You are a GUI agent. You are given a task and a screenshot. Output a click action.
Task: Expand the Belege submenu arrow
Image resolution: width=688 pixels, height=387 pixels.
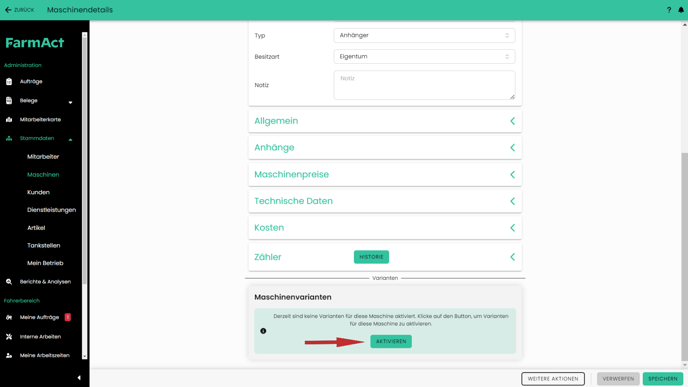click(70, 102)
